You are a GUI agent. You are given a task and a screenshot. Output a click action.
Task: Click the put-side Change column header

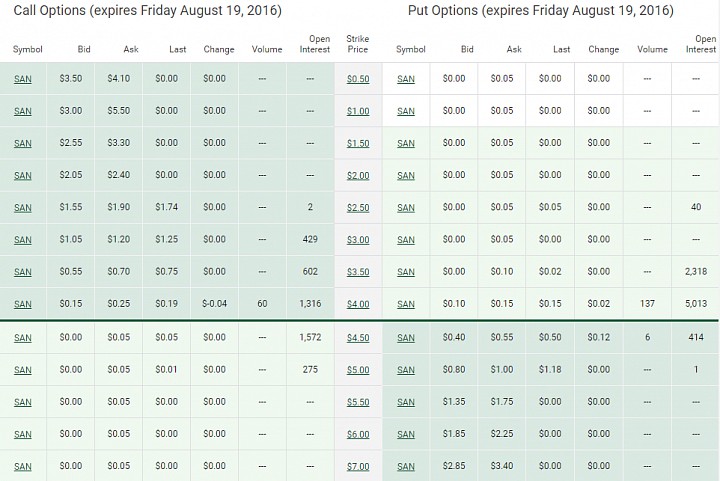603,49
